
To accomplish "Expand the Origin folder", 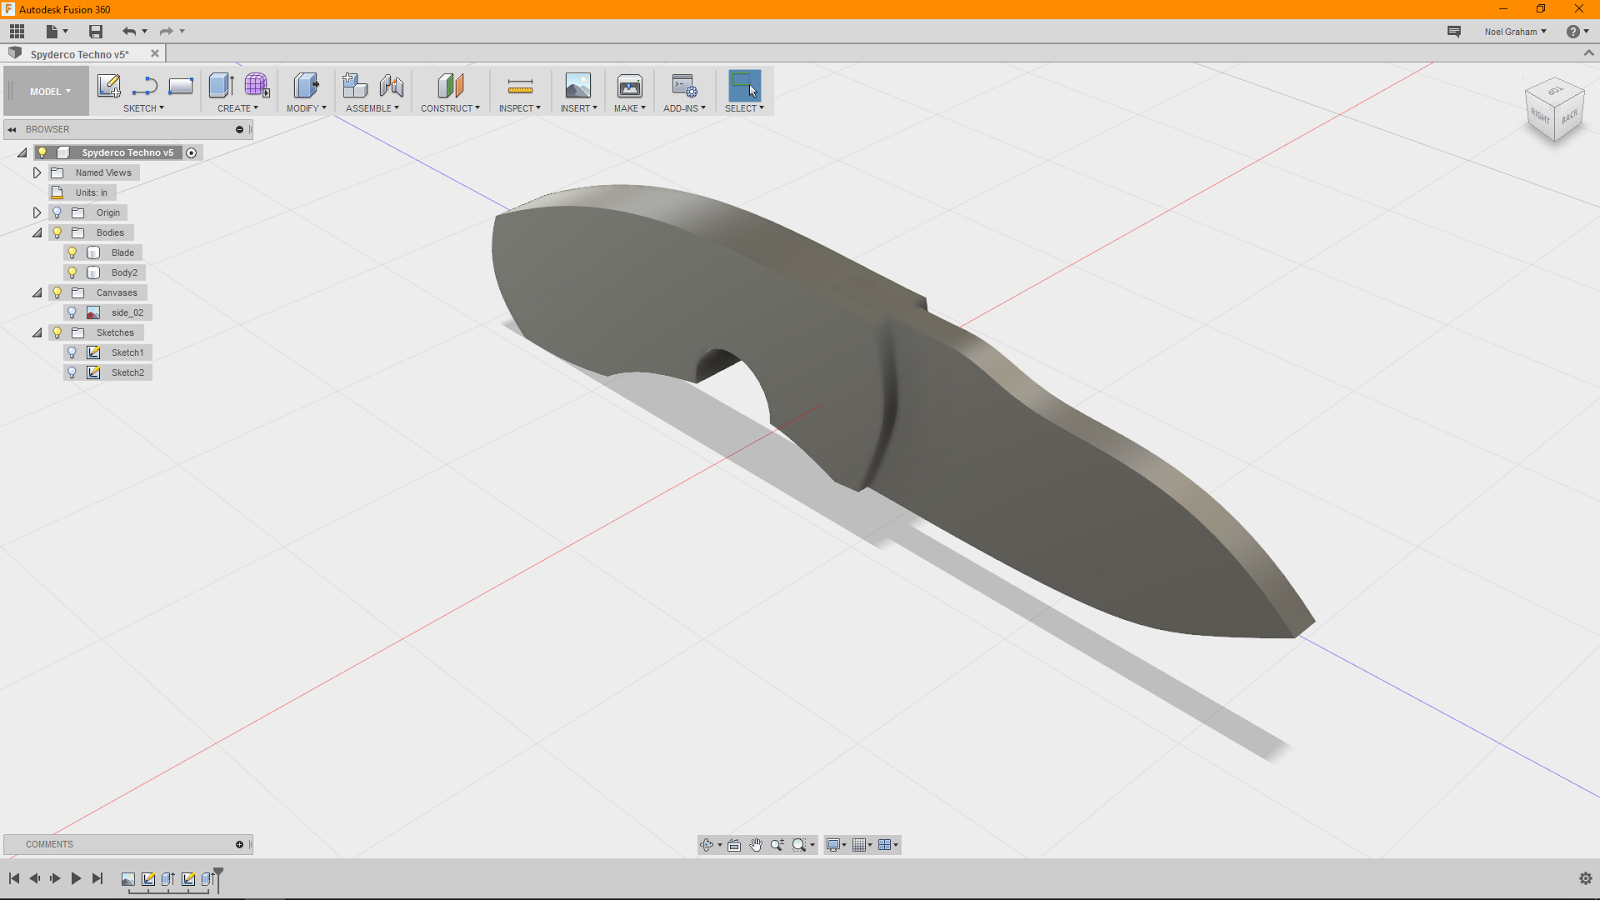I will pyautogui.click(x=37, y=213).
